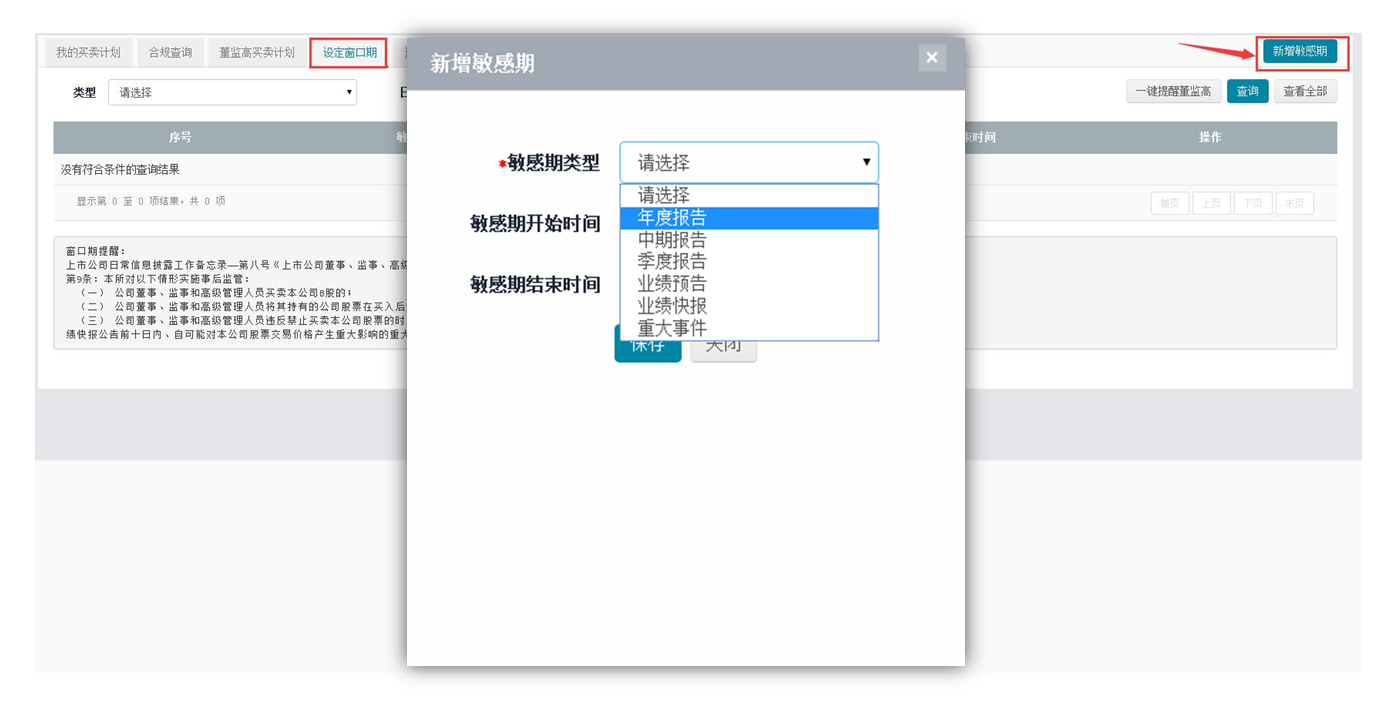The image size is (1399, 724).
Task: Click the 操作 column header
Action: 1210,138
